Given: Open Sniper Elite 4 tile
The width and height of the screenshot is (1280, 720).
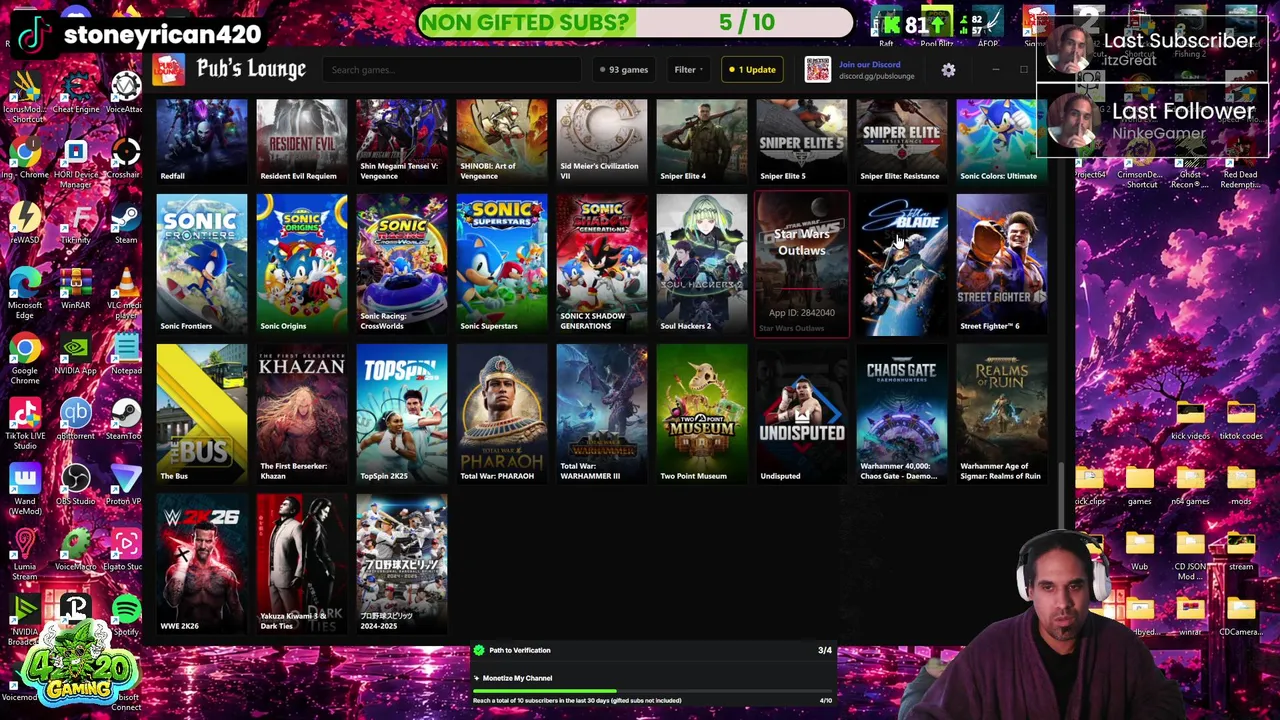Looking at the screenshot, I should (701, 140).
